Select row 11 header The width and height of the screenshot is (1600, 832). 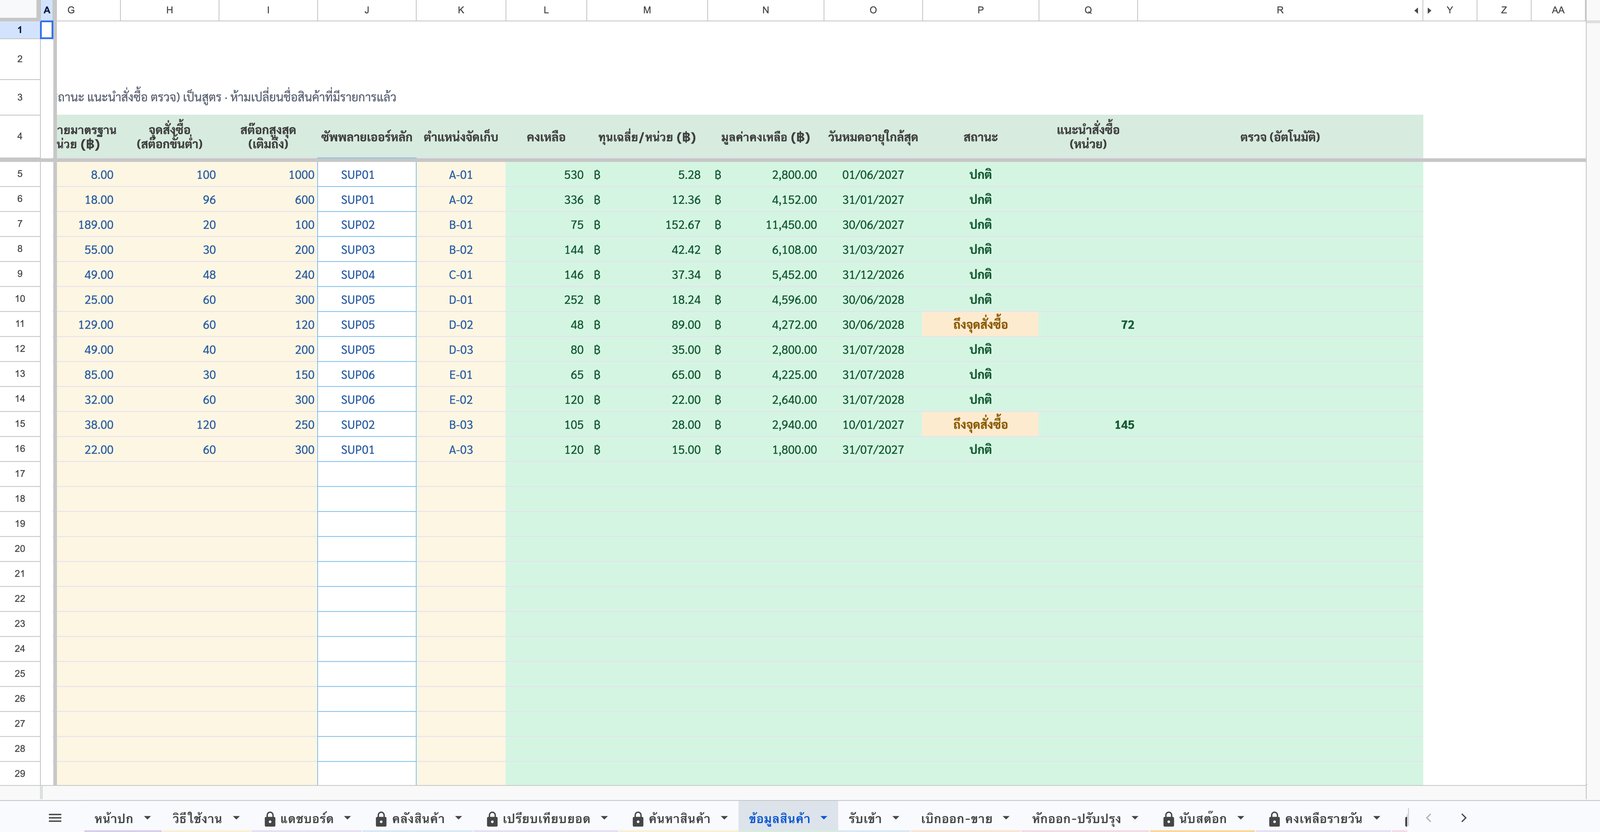(x=20, y=324)
